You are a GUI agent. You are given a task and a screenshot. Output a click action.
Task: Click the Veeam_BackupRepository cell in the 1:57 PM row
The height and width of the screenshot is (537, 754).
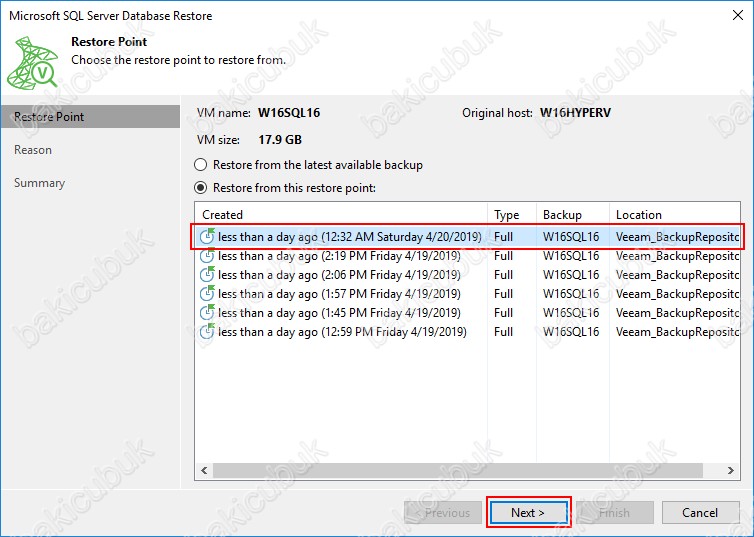tap(677, 294)
